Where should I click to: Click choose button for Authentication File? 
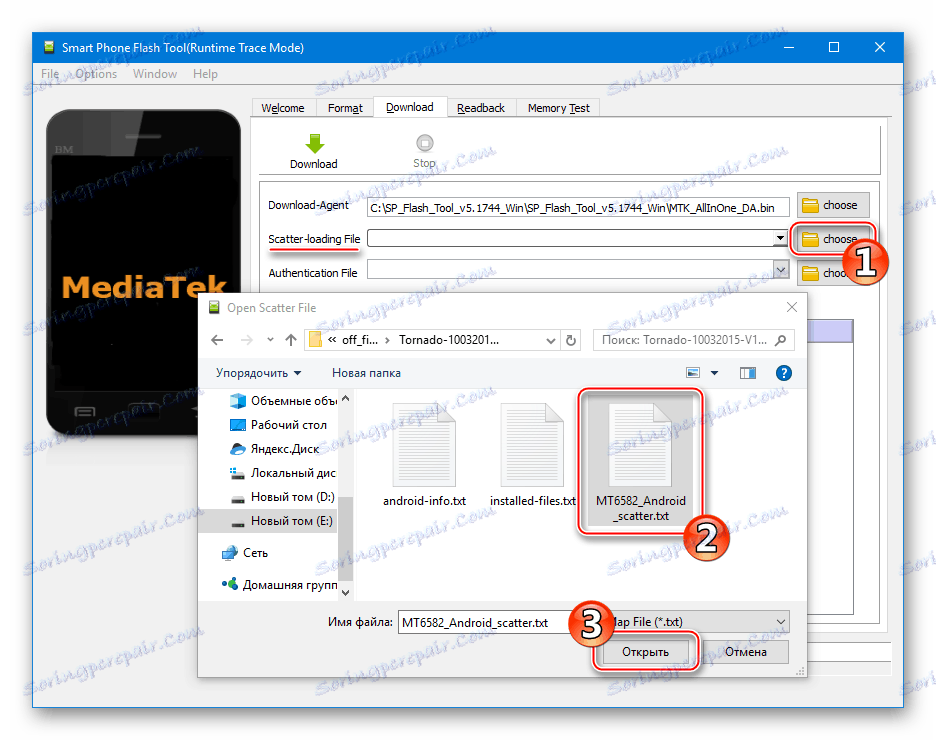point(827,273)
